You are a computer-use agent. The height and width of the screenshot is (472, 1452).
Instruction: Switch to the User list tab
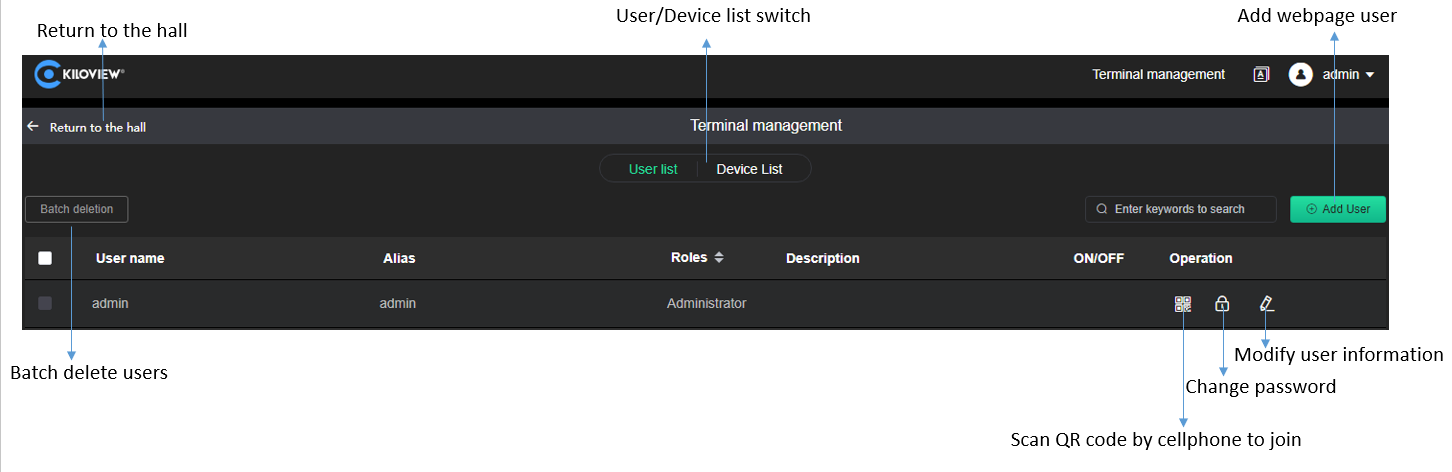click(653, 169)
